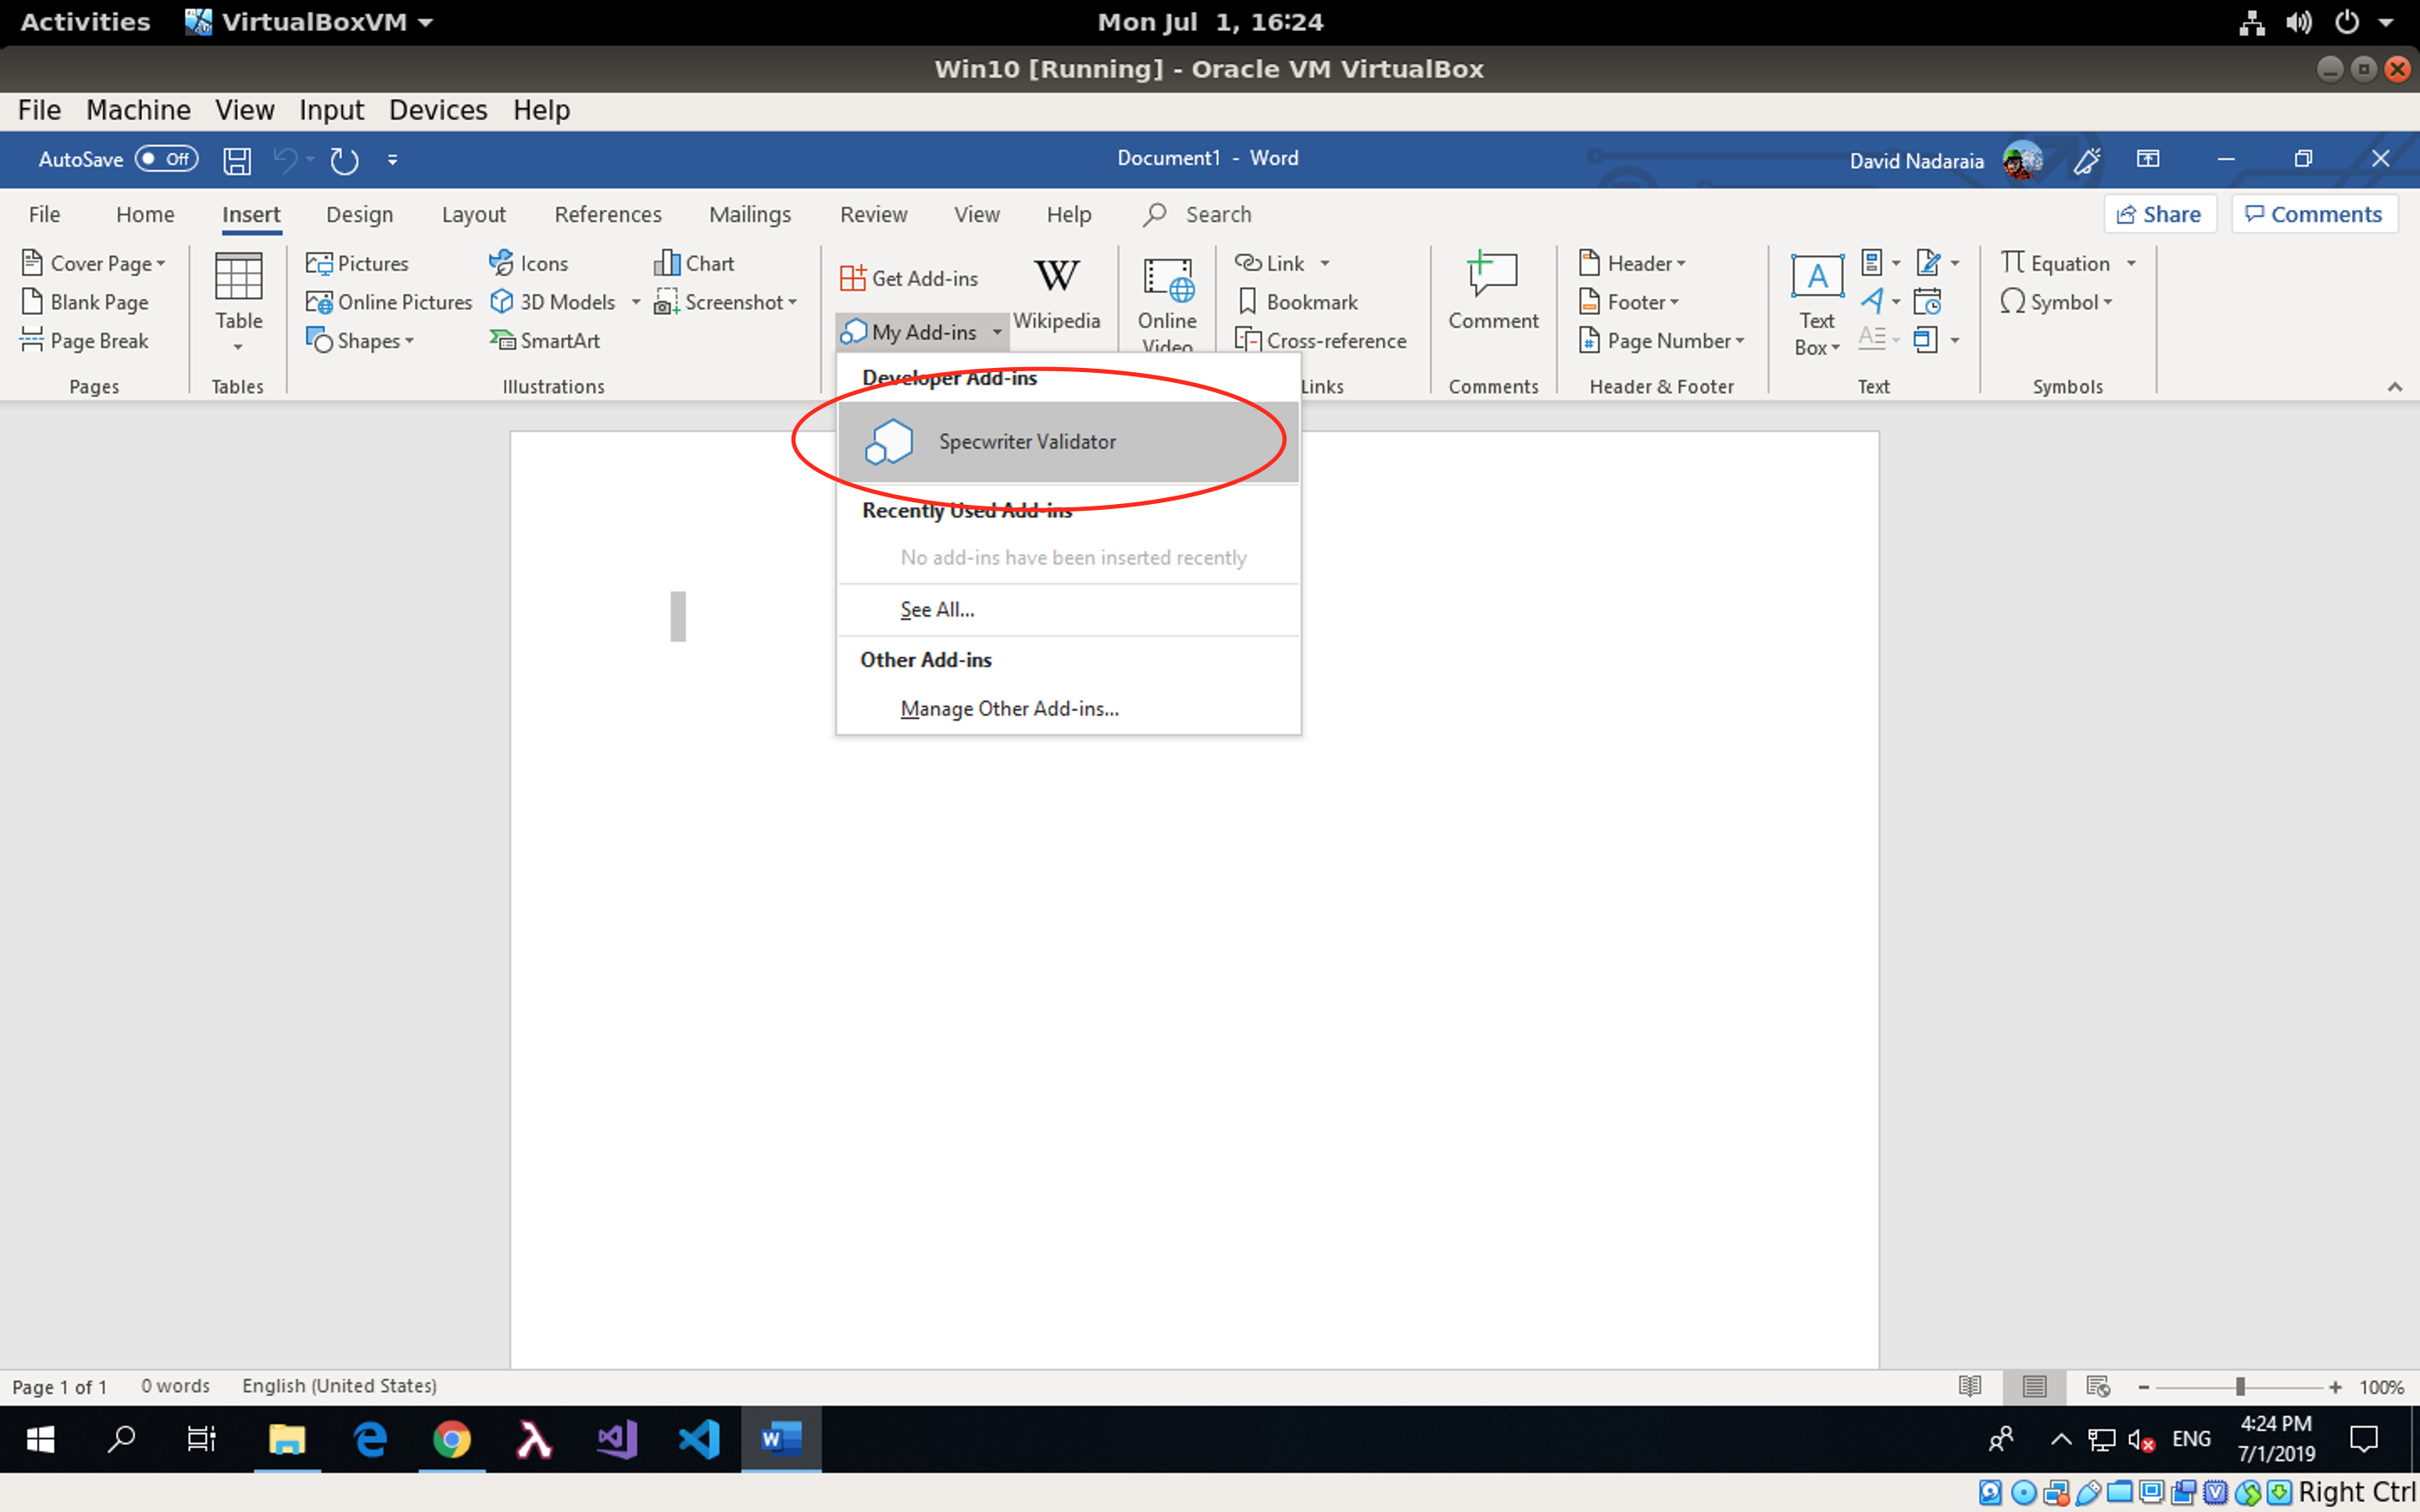2420x1512 pixels.
Task: Open Get Add-ins store
Action: click(x=909, y=278)
